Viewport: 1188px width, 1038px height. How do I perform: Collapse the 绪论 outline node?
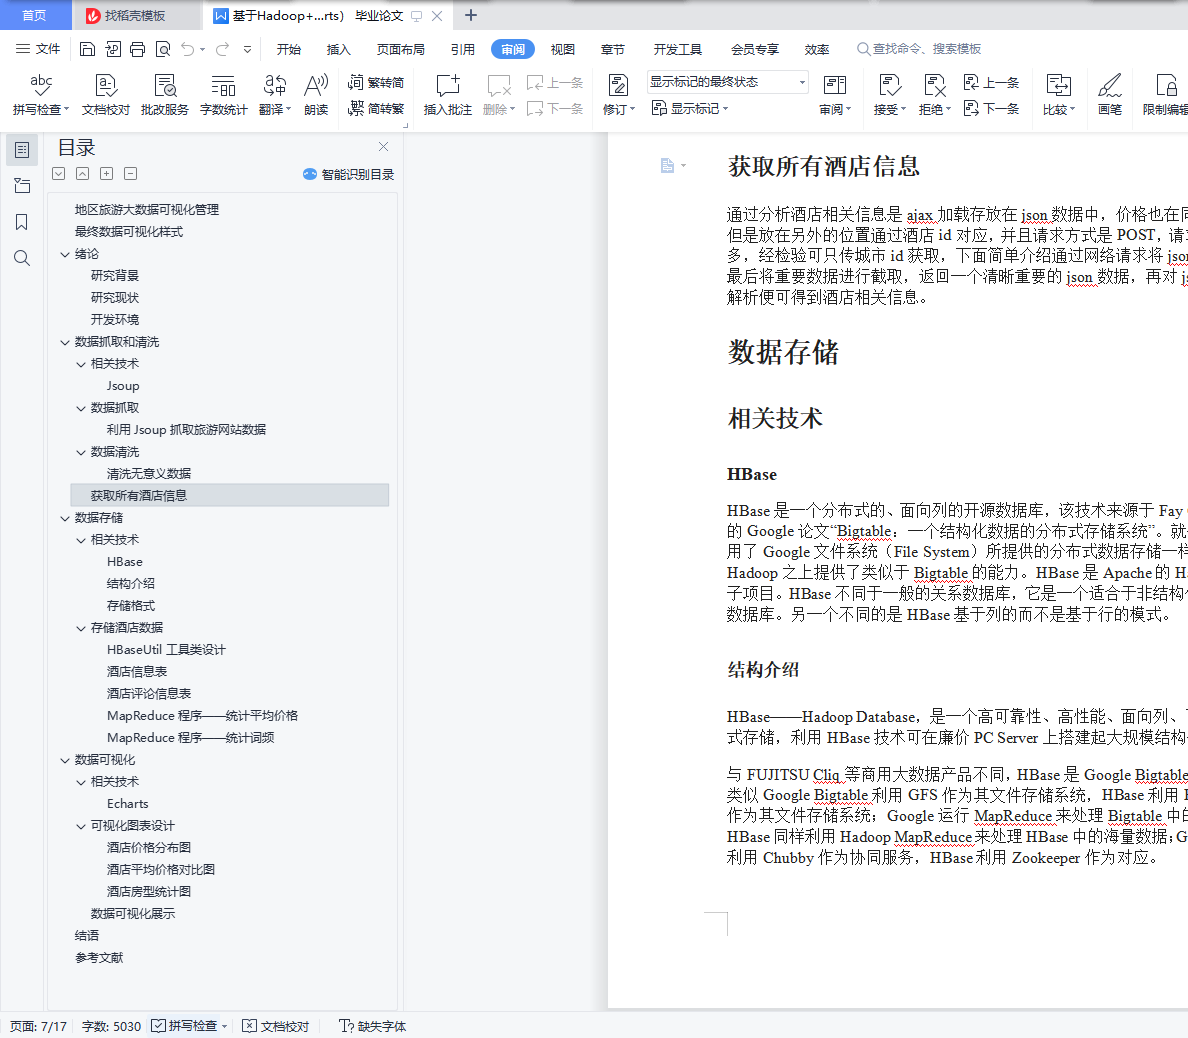pos(64,255)
